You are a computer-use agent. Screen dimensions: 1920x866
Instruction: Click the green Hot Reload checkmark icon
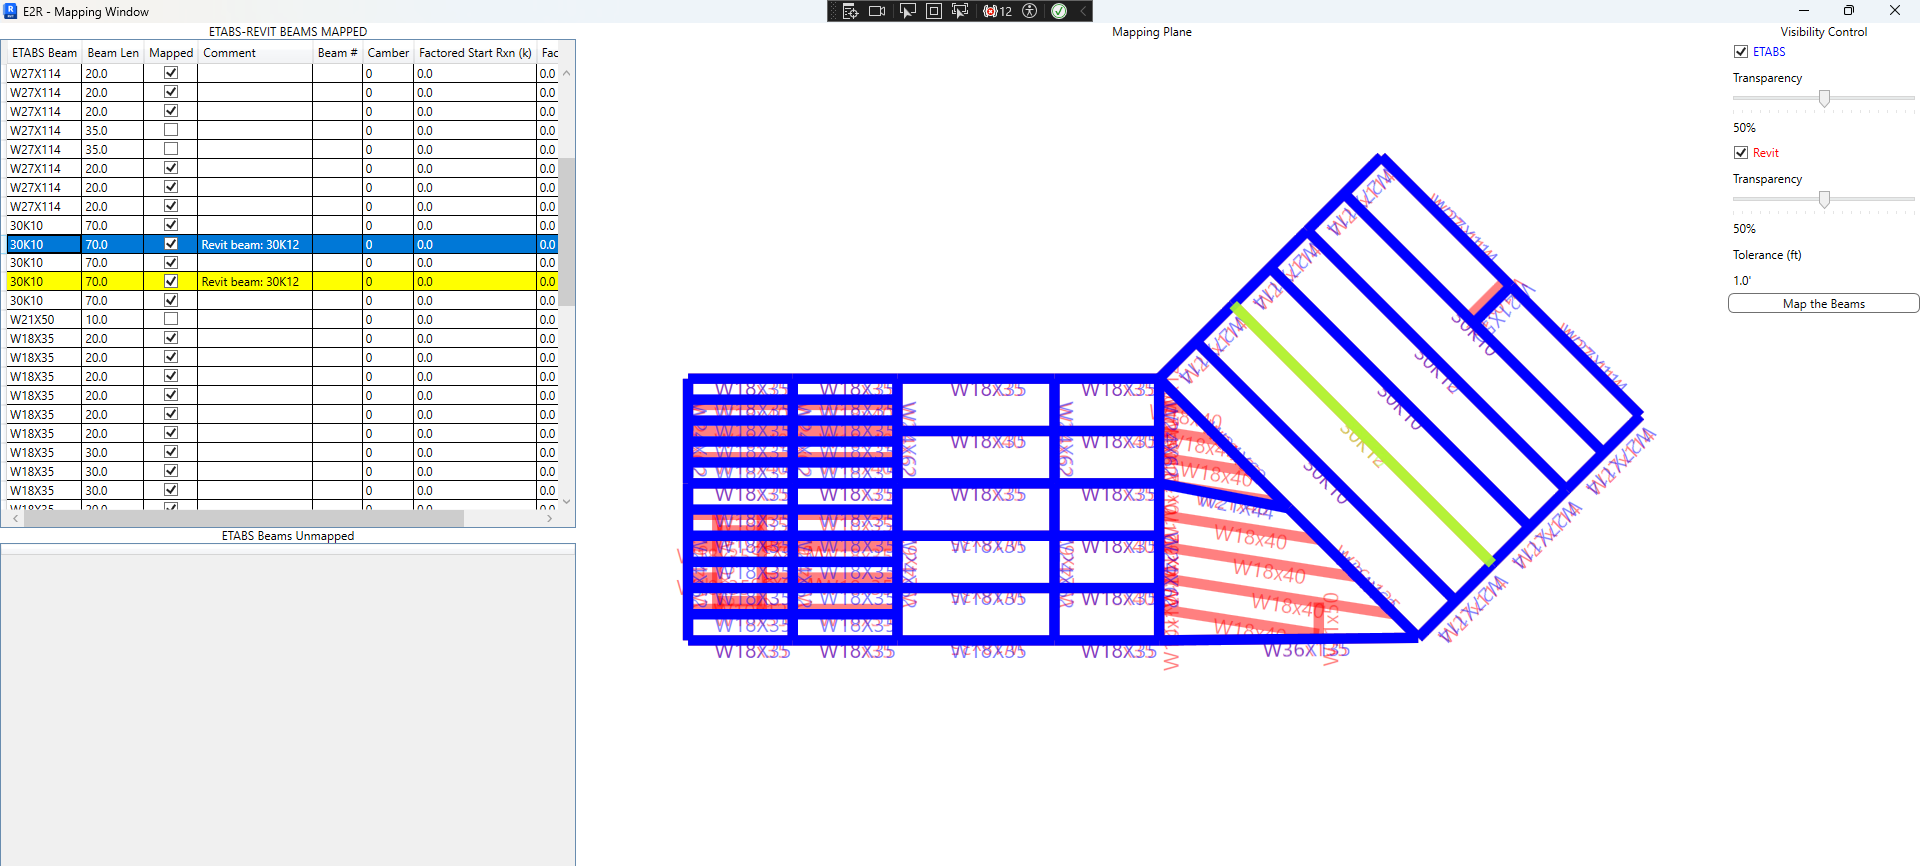[1059, 11]
